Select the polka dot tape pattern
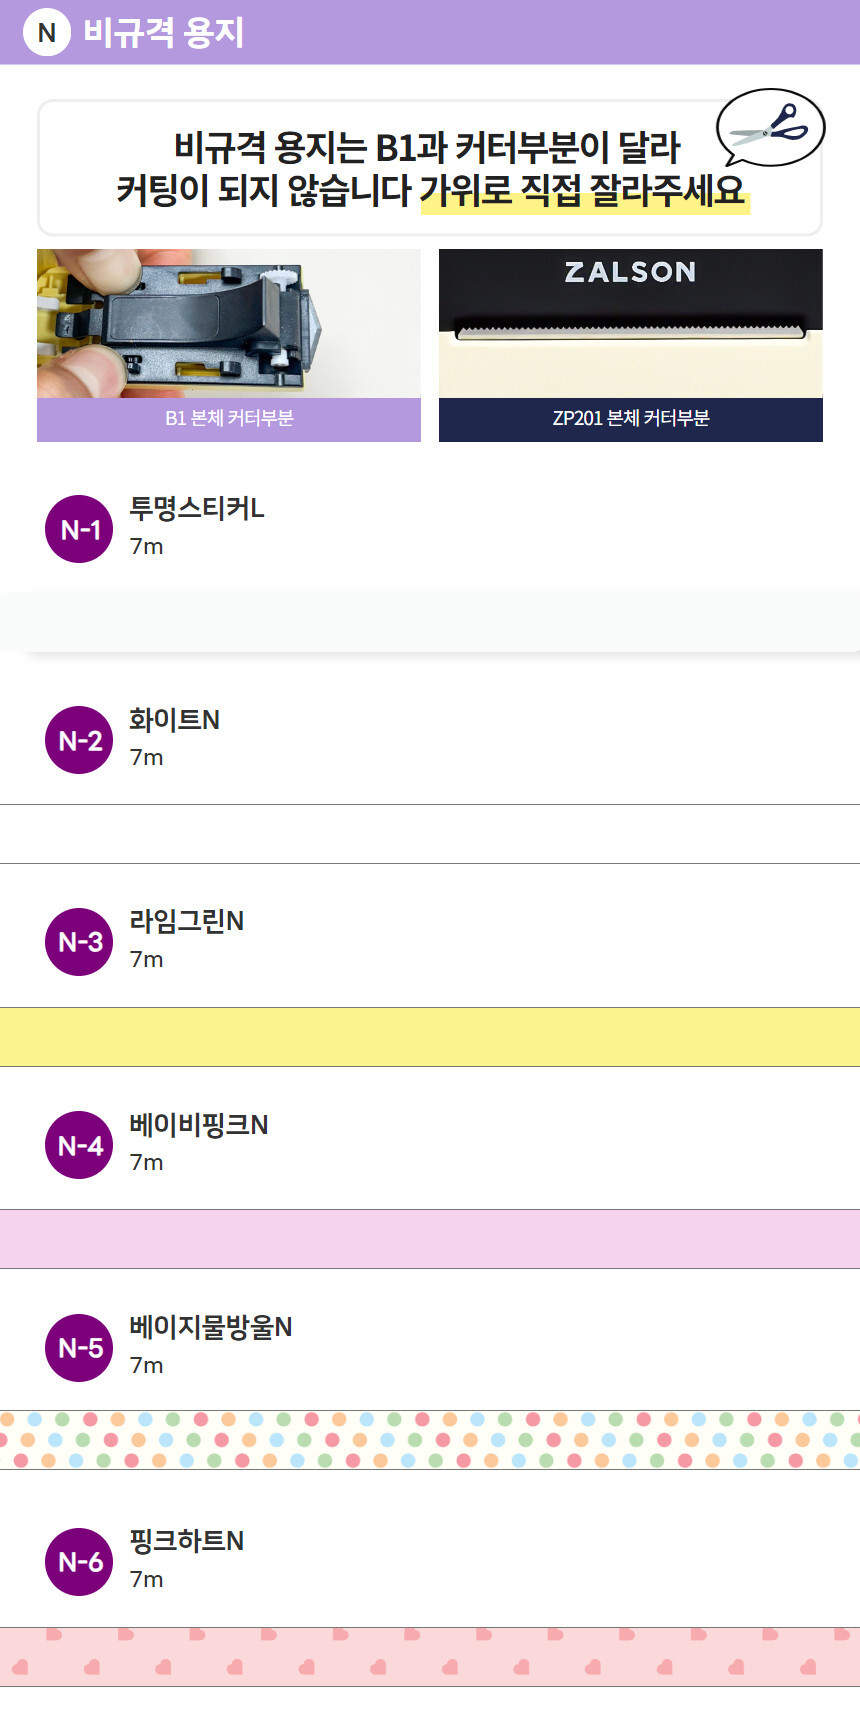 pyautogui.click(x=430, y=1440)
